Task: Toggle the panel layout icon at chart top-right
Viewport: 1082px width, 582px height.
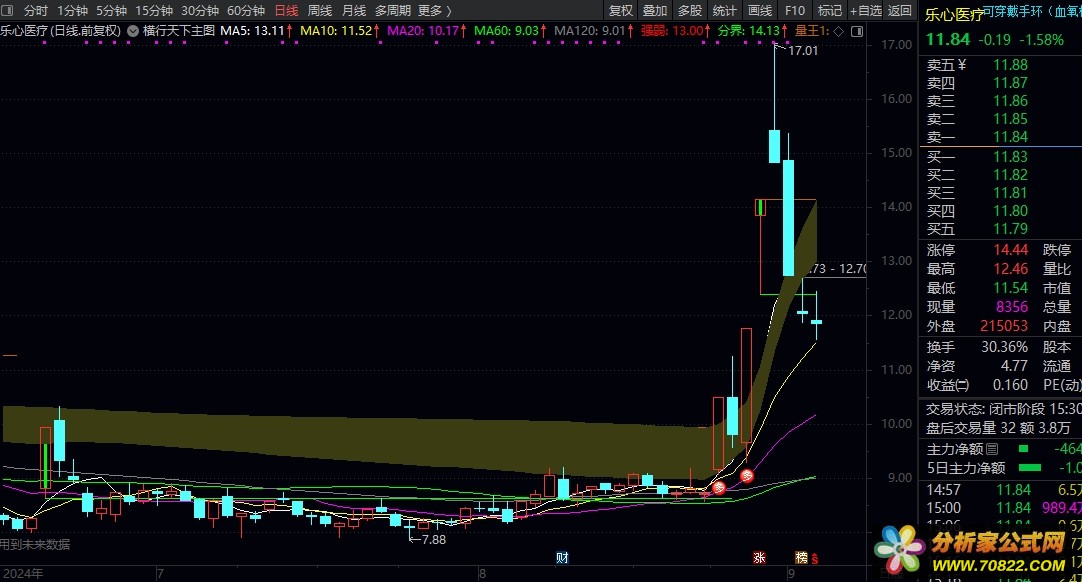Action: pyautogui.click(x=857, y=31)
